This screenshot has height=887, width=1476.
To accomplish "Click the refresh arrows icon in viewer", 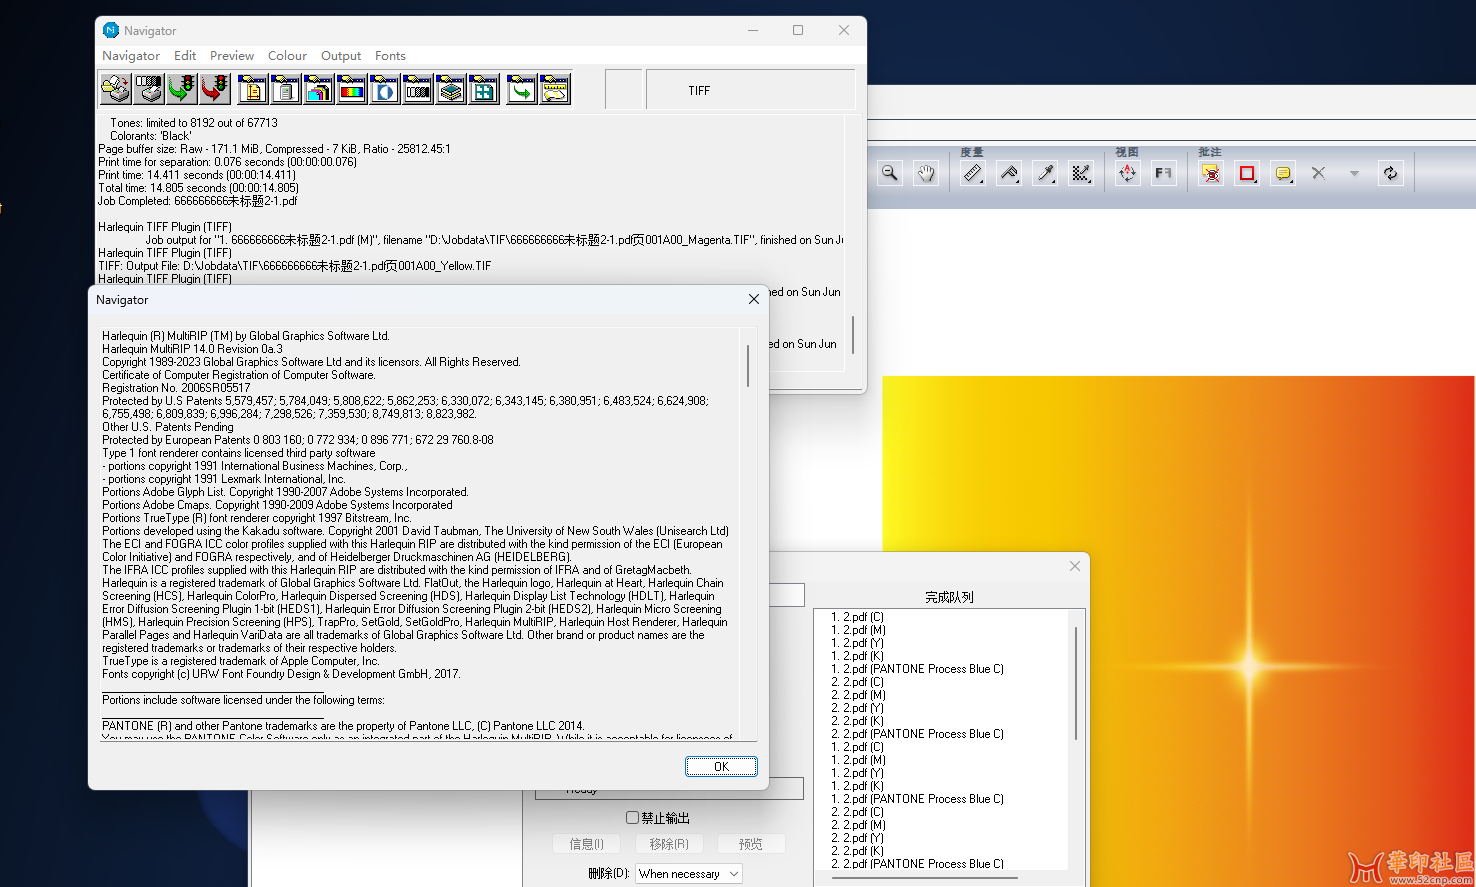I will [1390, 173].
